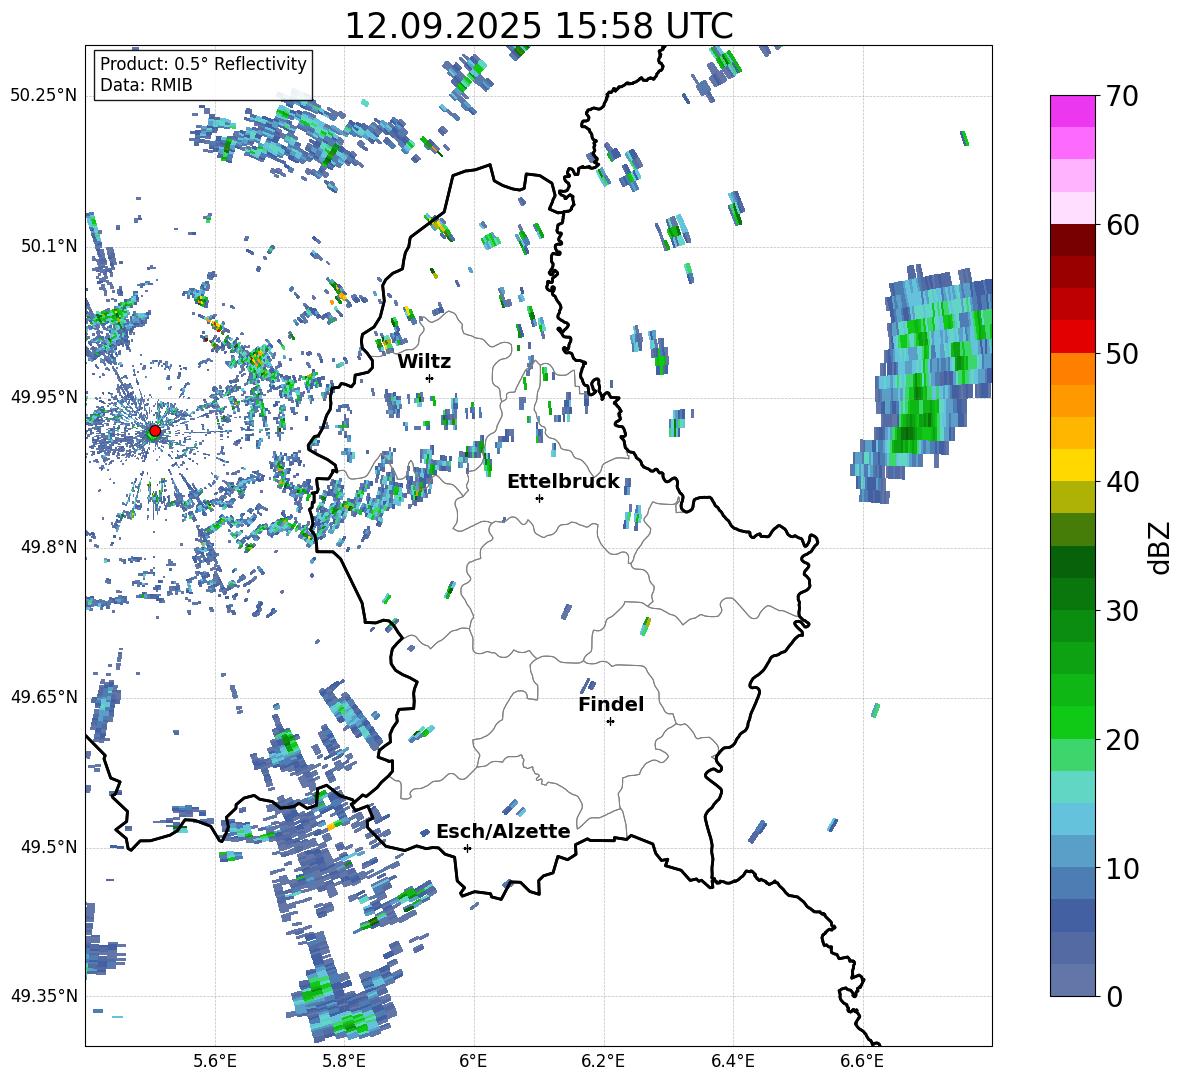Click the red radar site marker
The width and height of the screenshot is (1184, 1081).
point(155,430)
